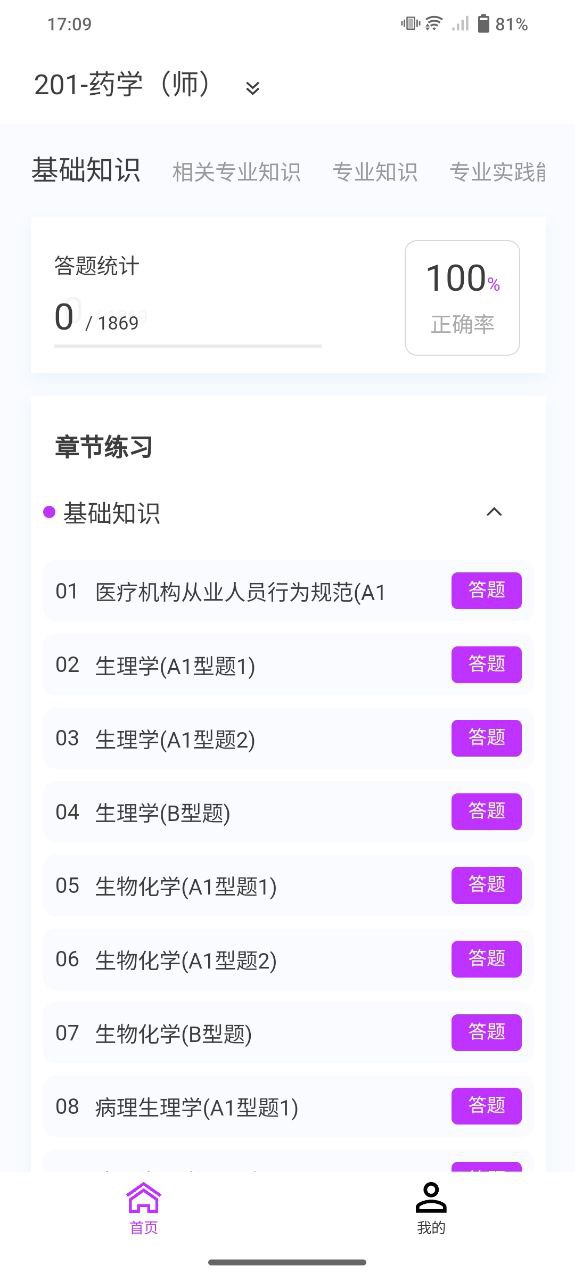Tap the vibrate mode status icon
Viewport: 575px width, 1280px height.
(x=411, y=24)
